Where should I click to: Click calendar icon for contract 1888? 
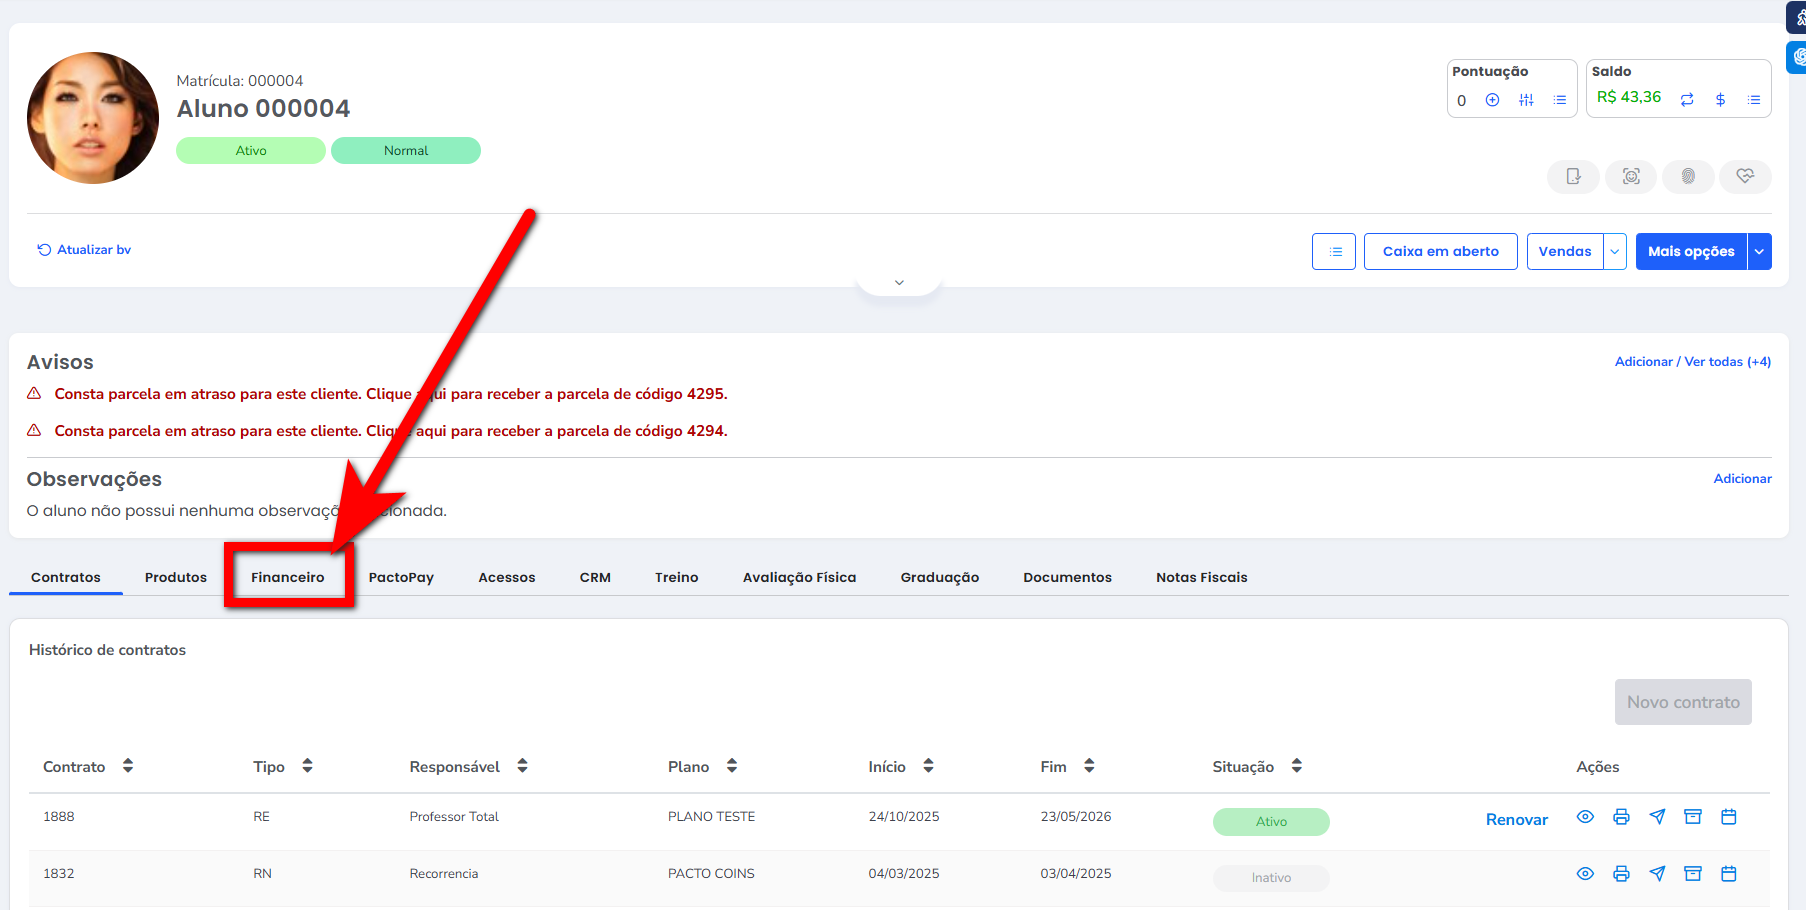(x=1728, y=817)
